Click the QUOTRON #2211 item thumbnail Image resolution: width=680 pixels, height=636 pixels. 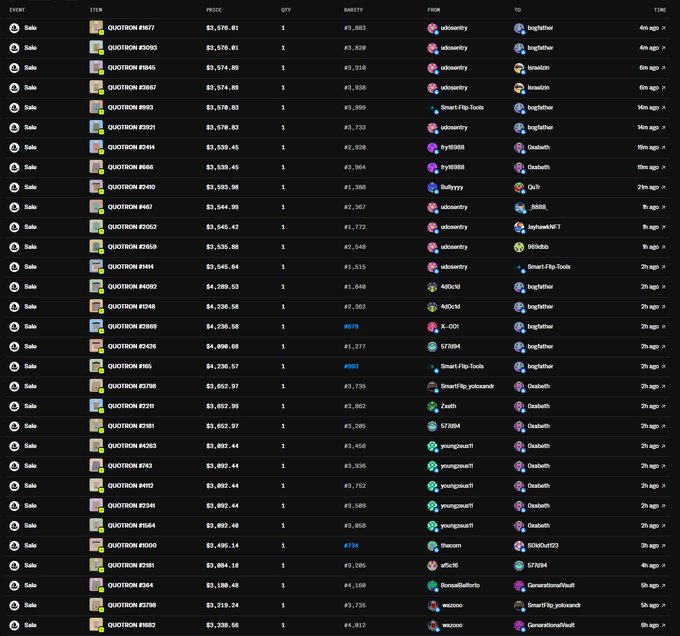(x=96, y=406)
